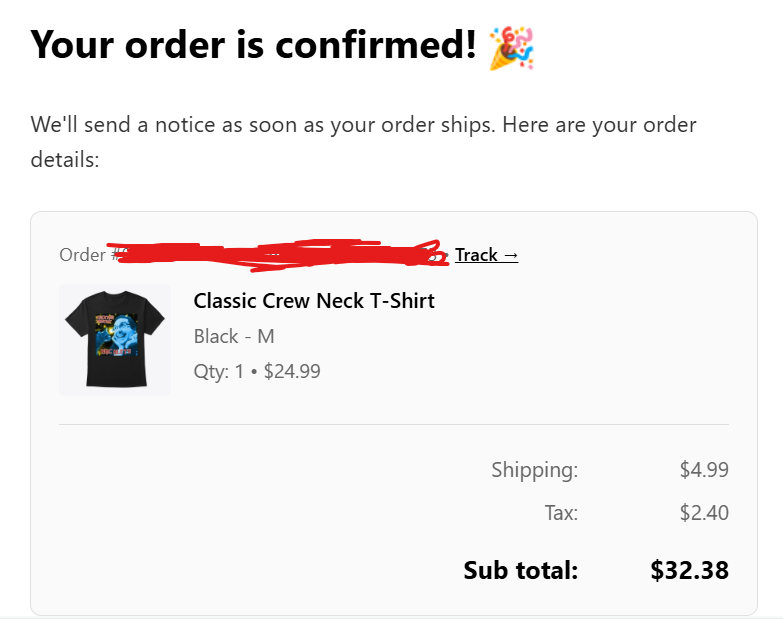Select the $4.99 shipping amount
This screenshot has height=622, width=783.
(x=703, y=470)
